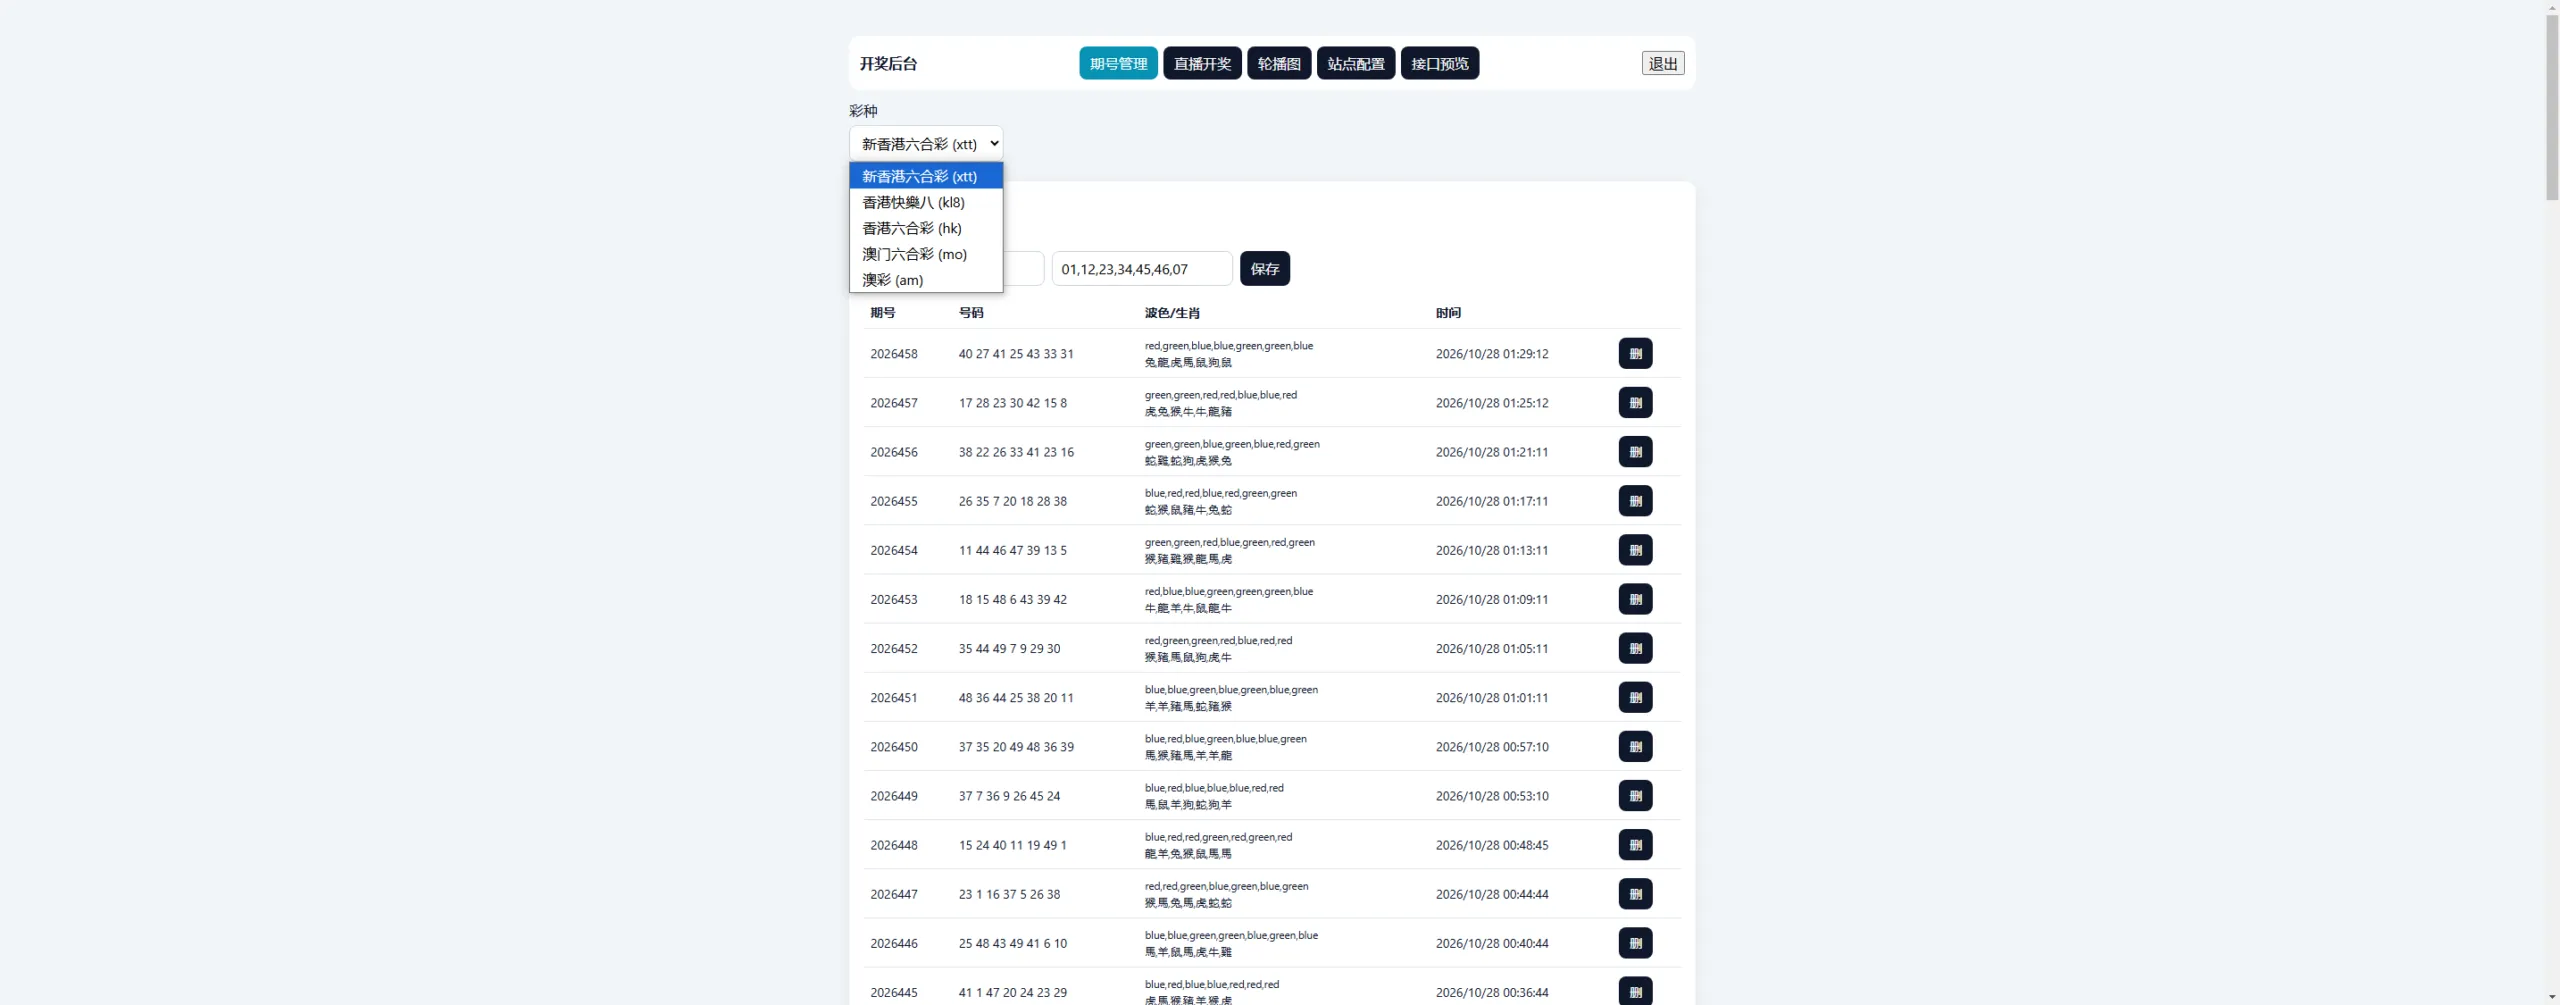2560x1005 pixels.
Task: Click the 退出 logout button
Action: 1663,63
